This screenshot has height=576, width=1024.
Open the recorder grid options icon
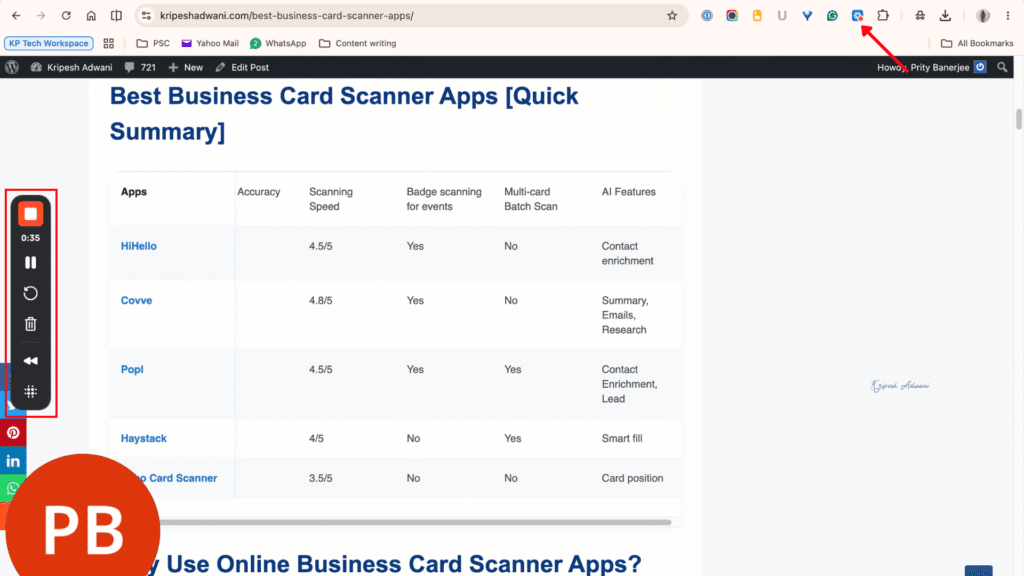(x=30, y=391)
